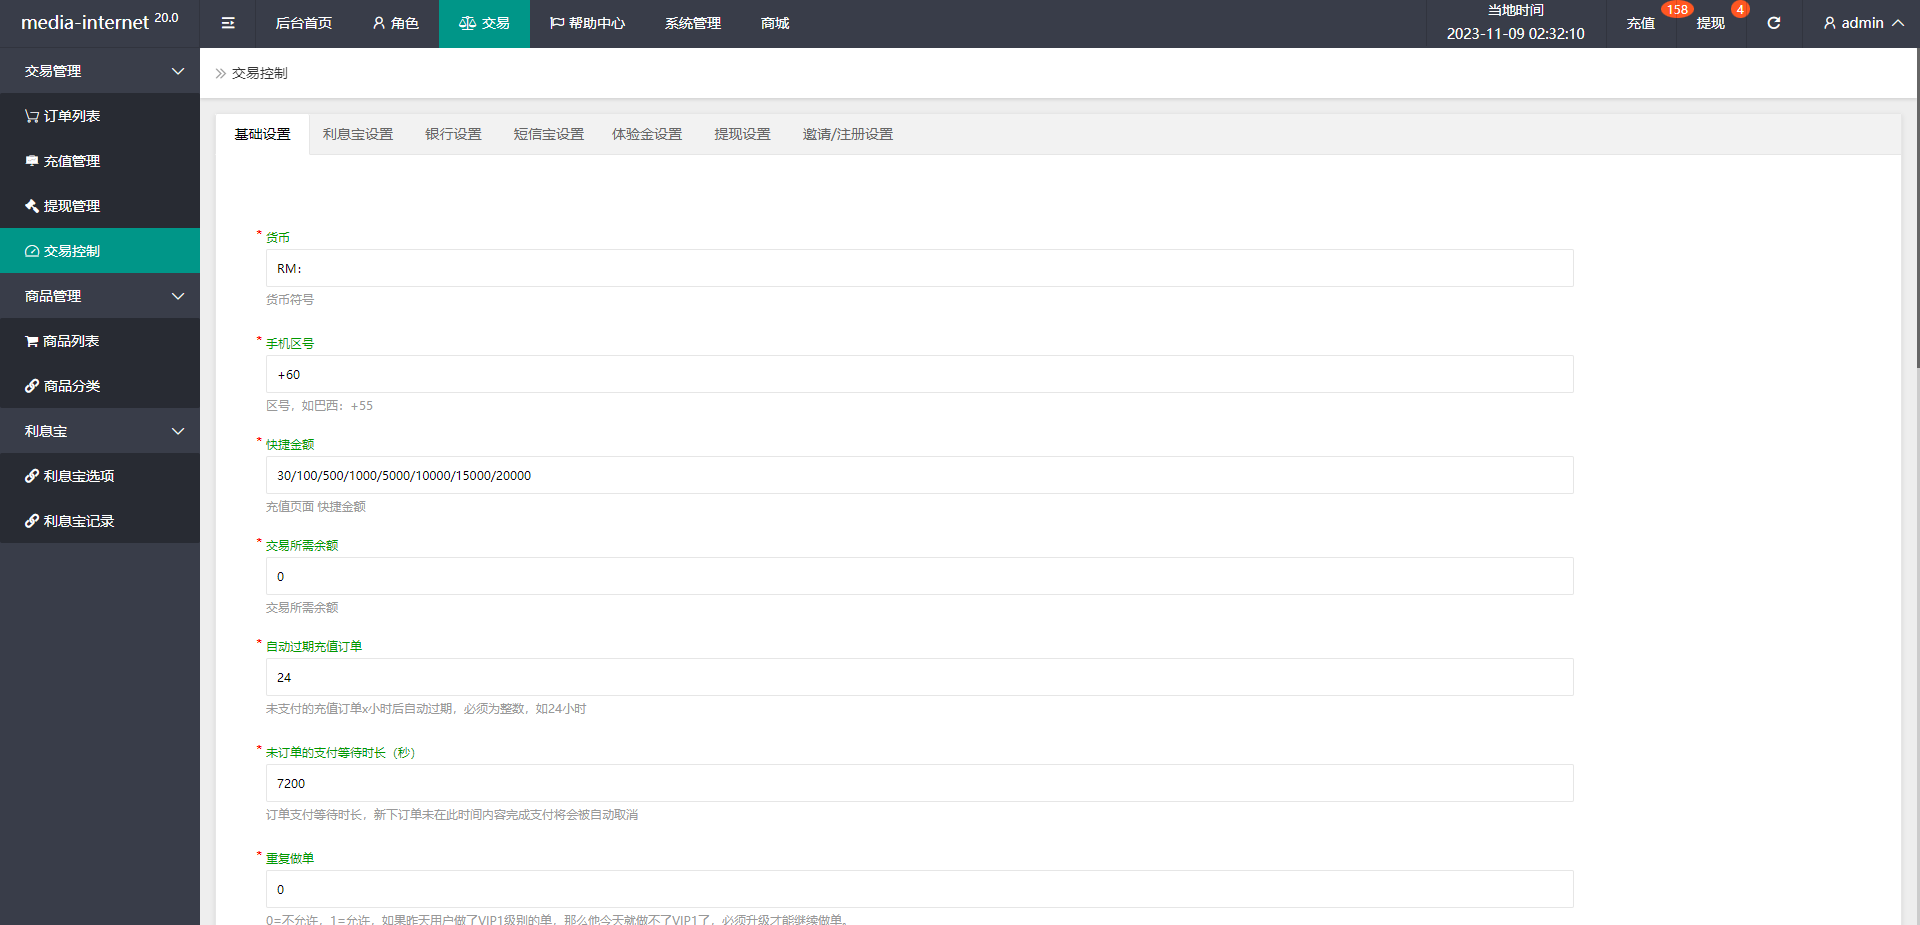Screen dimensions: 1920x925
Task: Click the 提现管理 gavel icon
Action: pyautogui.click(x=32, y=206)
